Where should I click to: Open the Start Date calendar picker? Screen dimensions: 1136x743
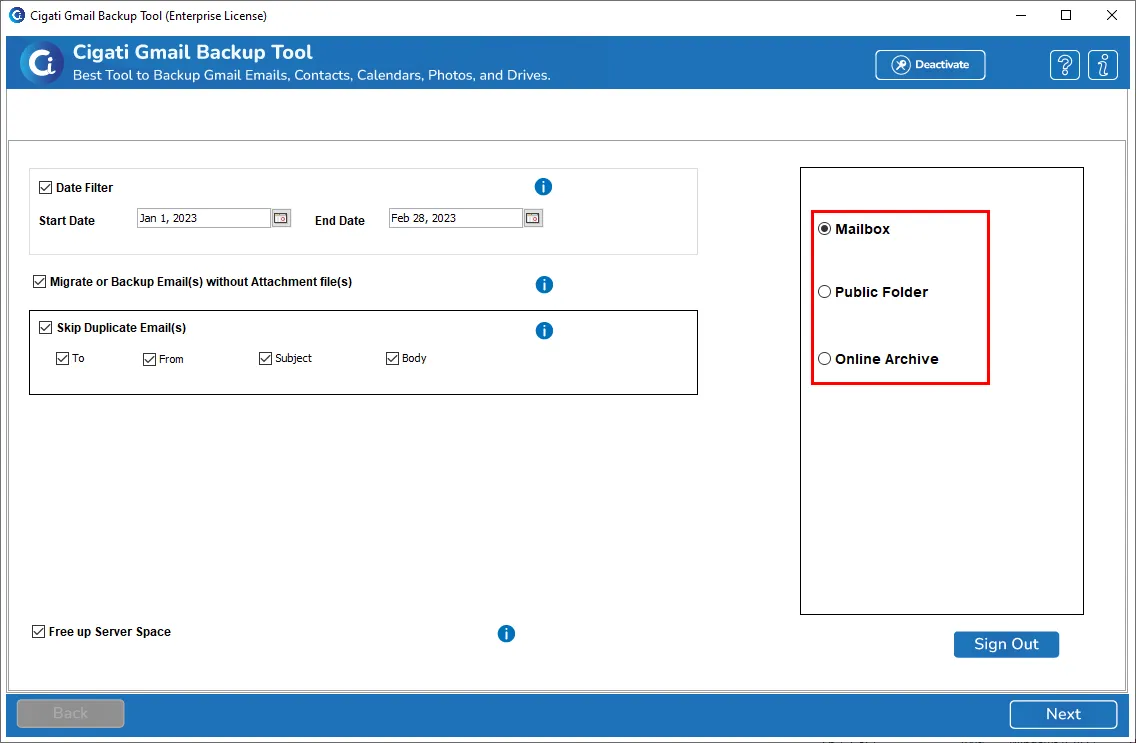(281, 218)
